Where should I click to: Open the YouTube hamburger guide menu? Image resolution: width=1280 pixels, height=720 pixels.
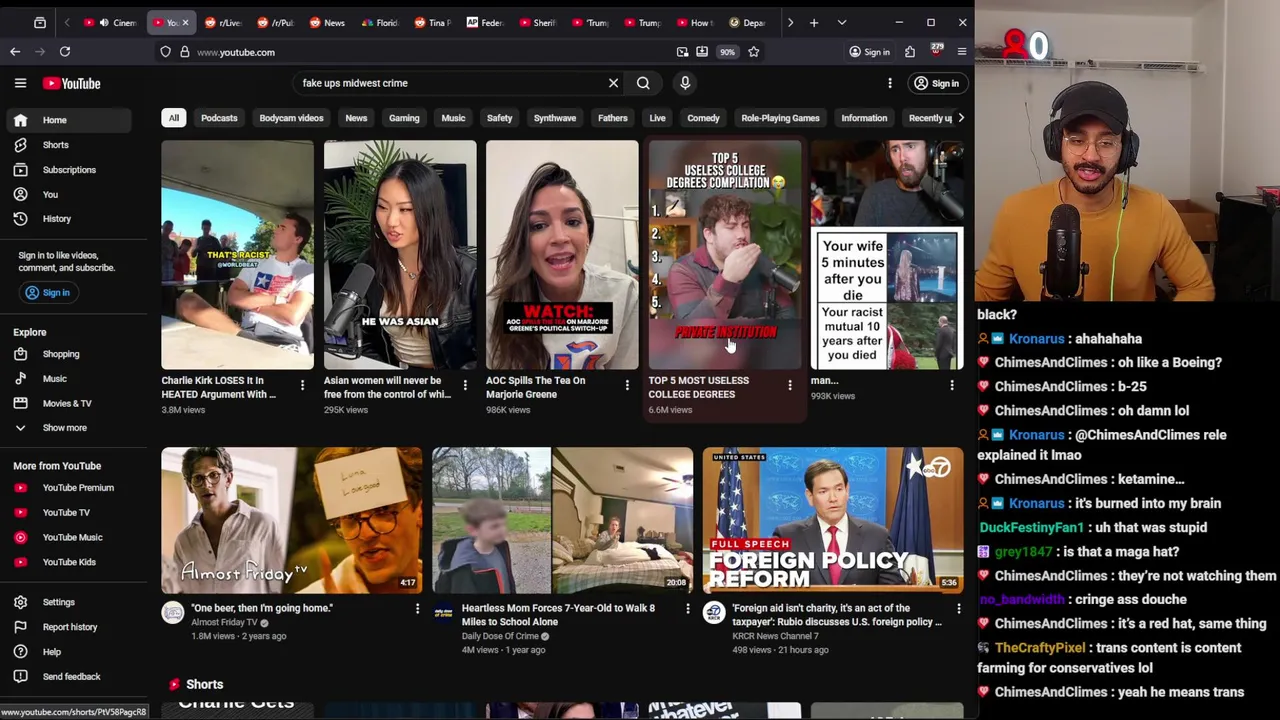coord(20,83)
